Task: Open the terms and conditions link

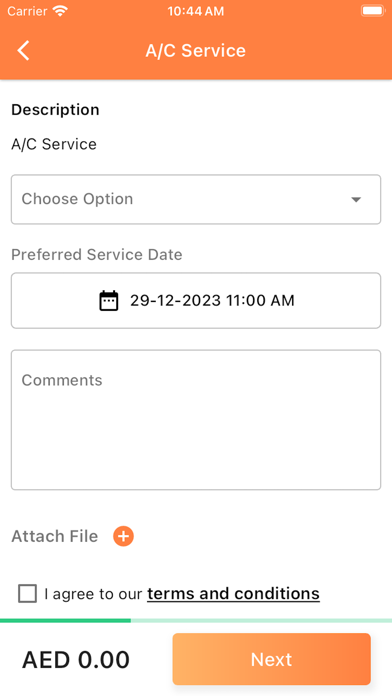Action: click(x=234, y=593)
